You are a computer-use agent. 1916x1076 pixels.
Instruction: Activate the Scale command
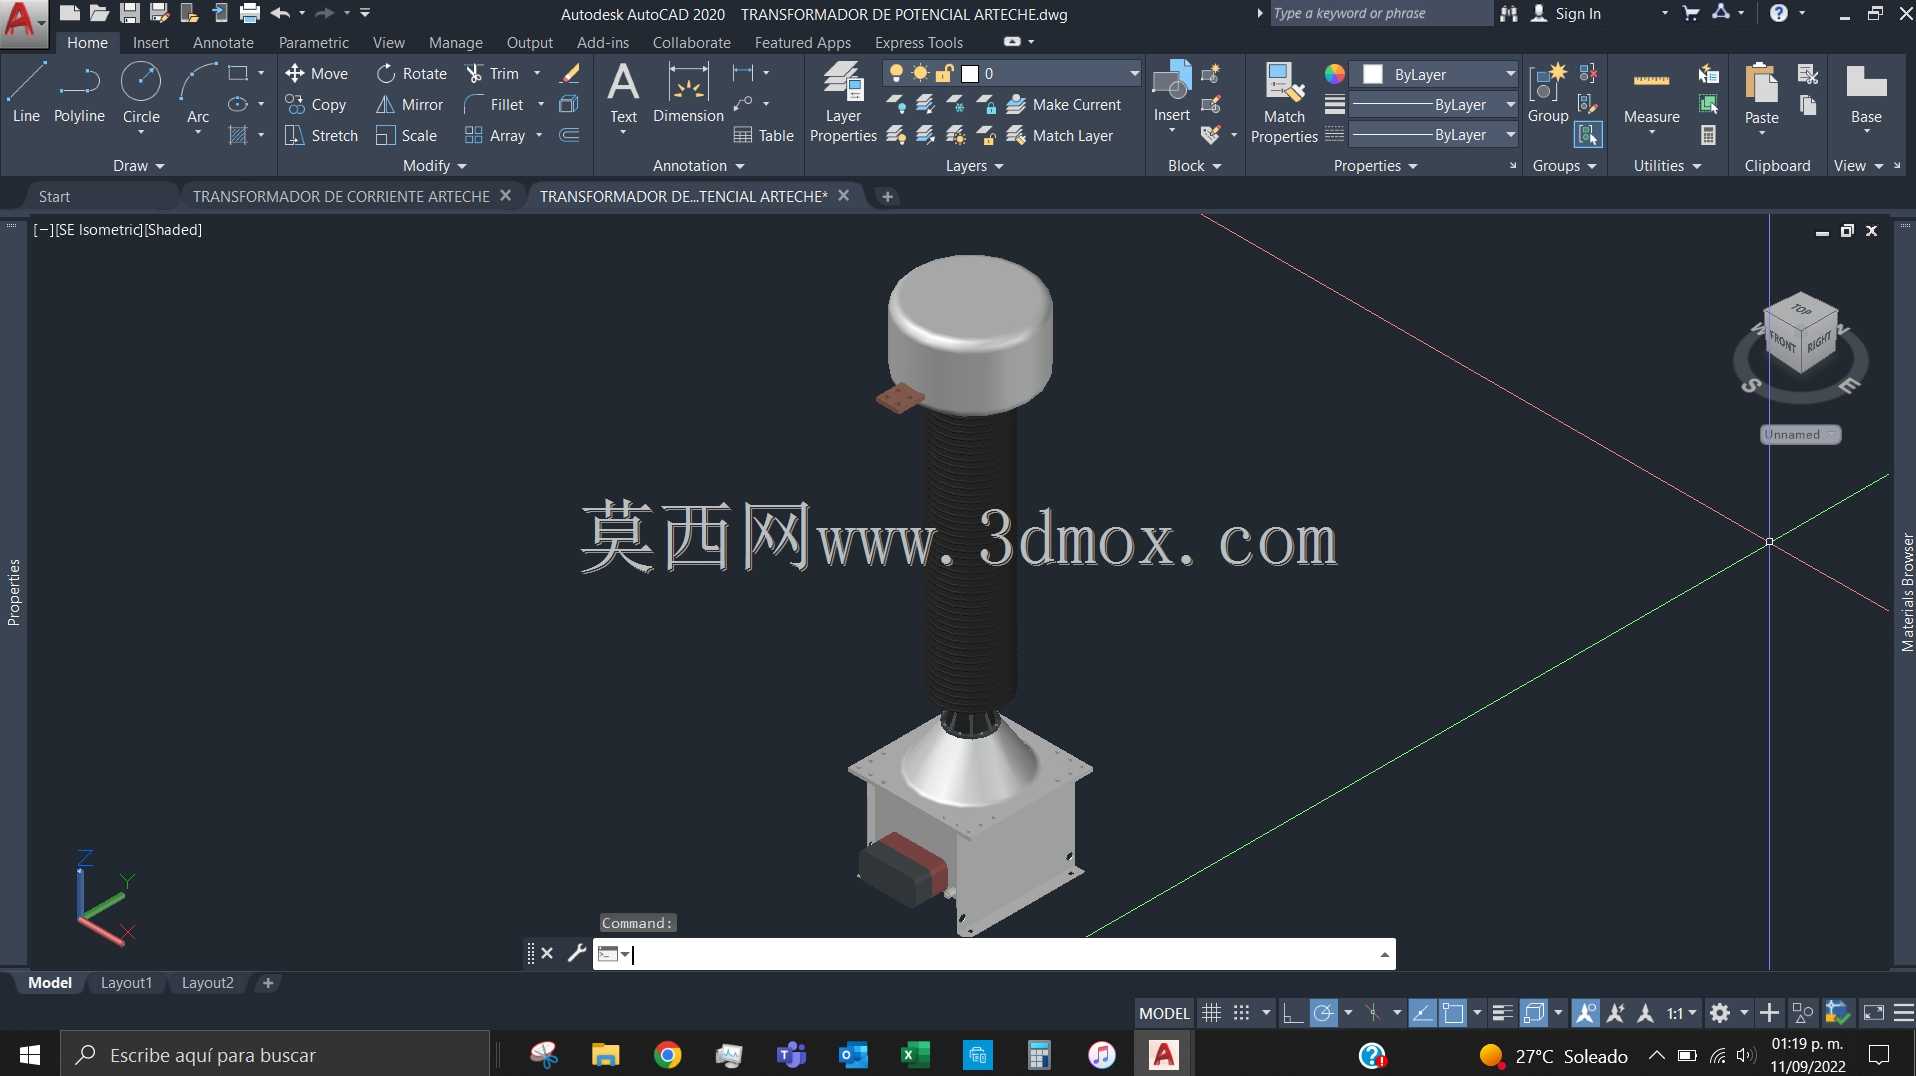point(406,135)
